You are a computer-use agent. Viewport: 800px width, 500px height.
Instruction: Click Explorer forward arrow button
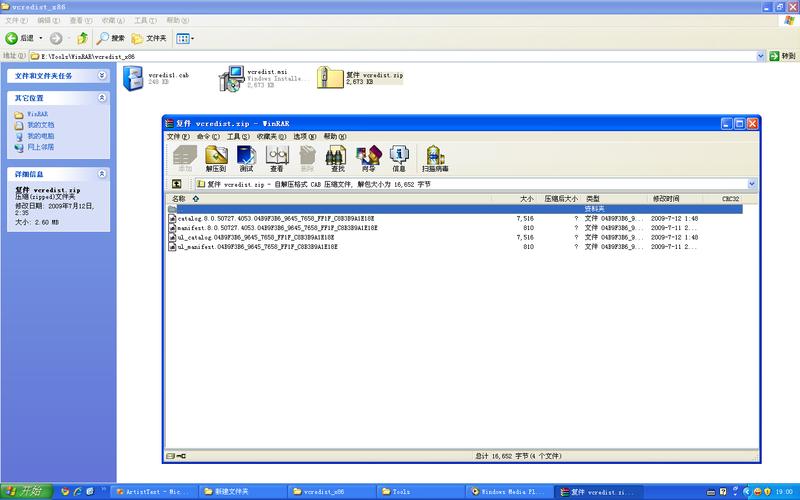click(56, 38)
